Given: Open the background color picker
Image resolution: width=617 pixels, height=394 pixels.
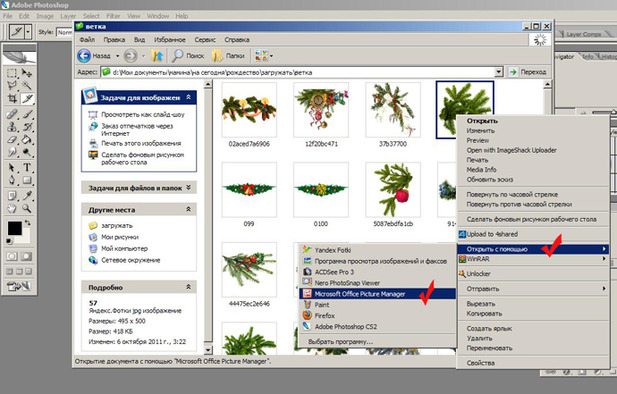Looking at the screenshot, I should click(x=26, y=239).
